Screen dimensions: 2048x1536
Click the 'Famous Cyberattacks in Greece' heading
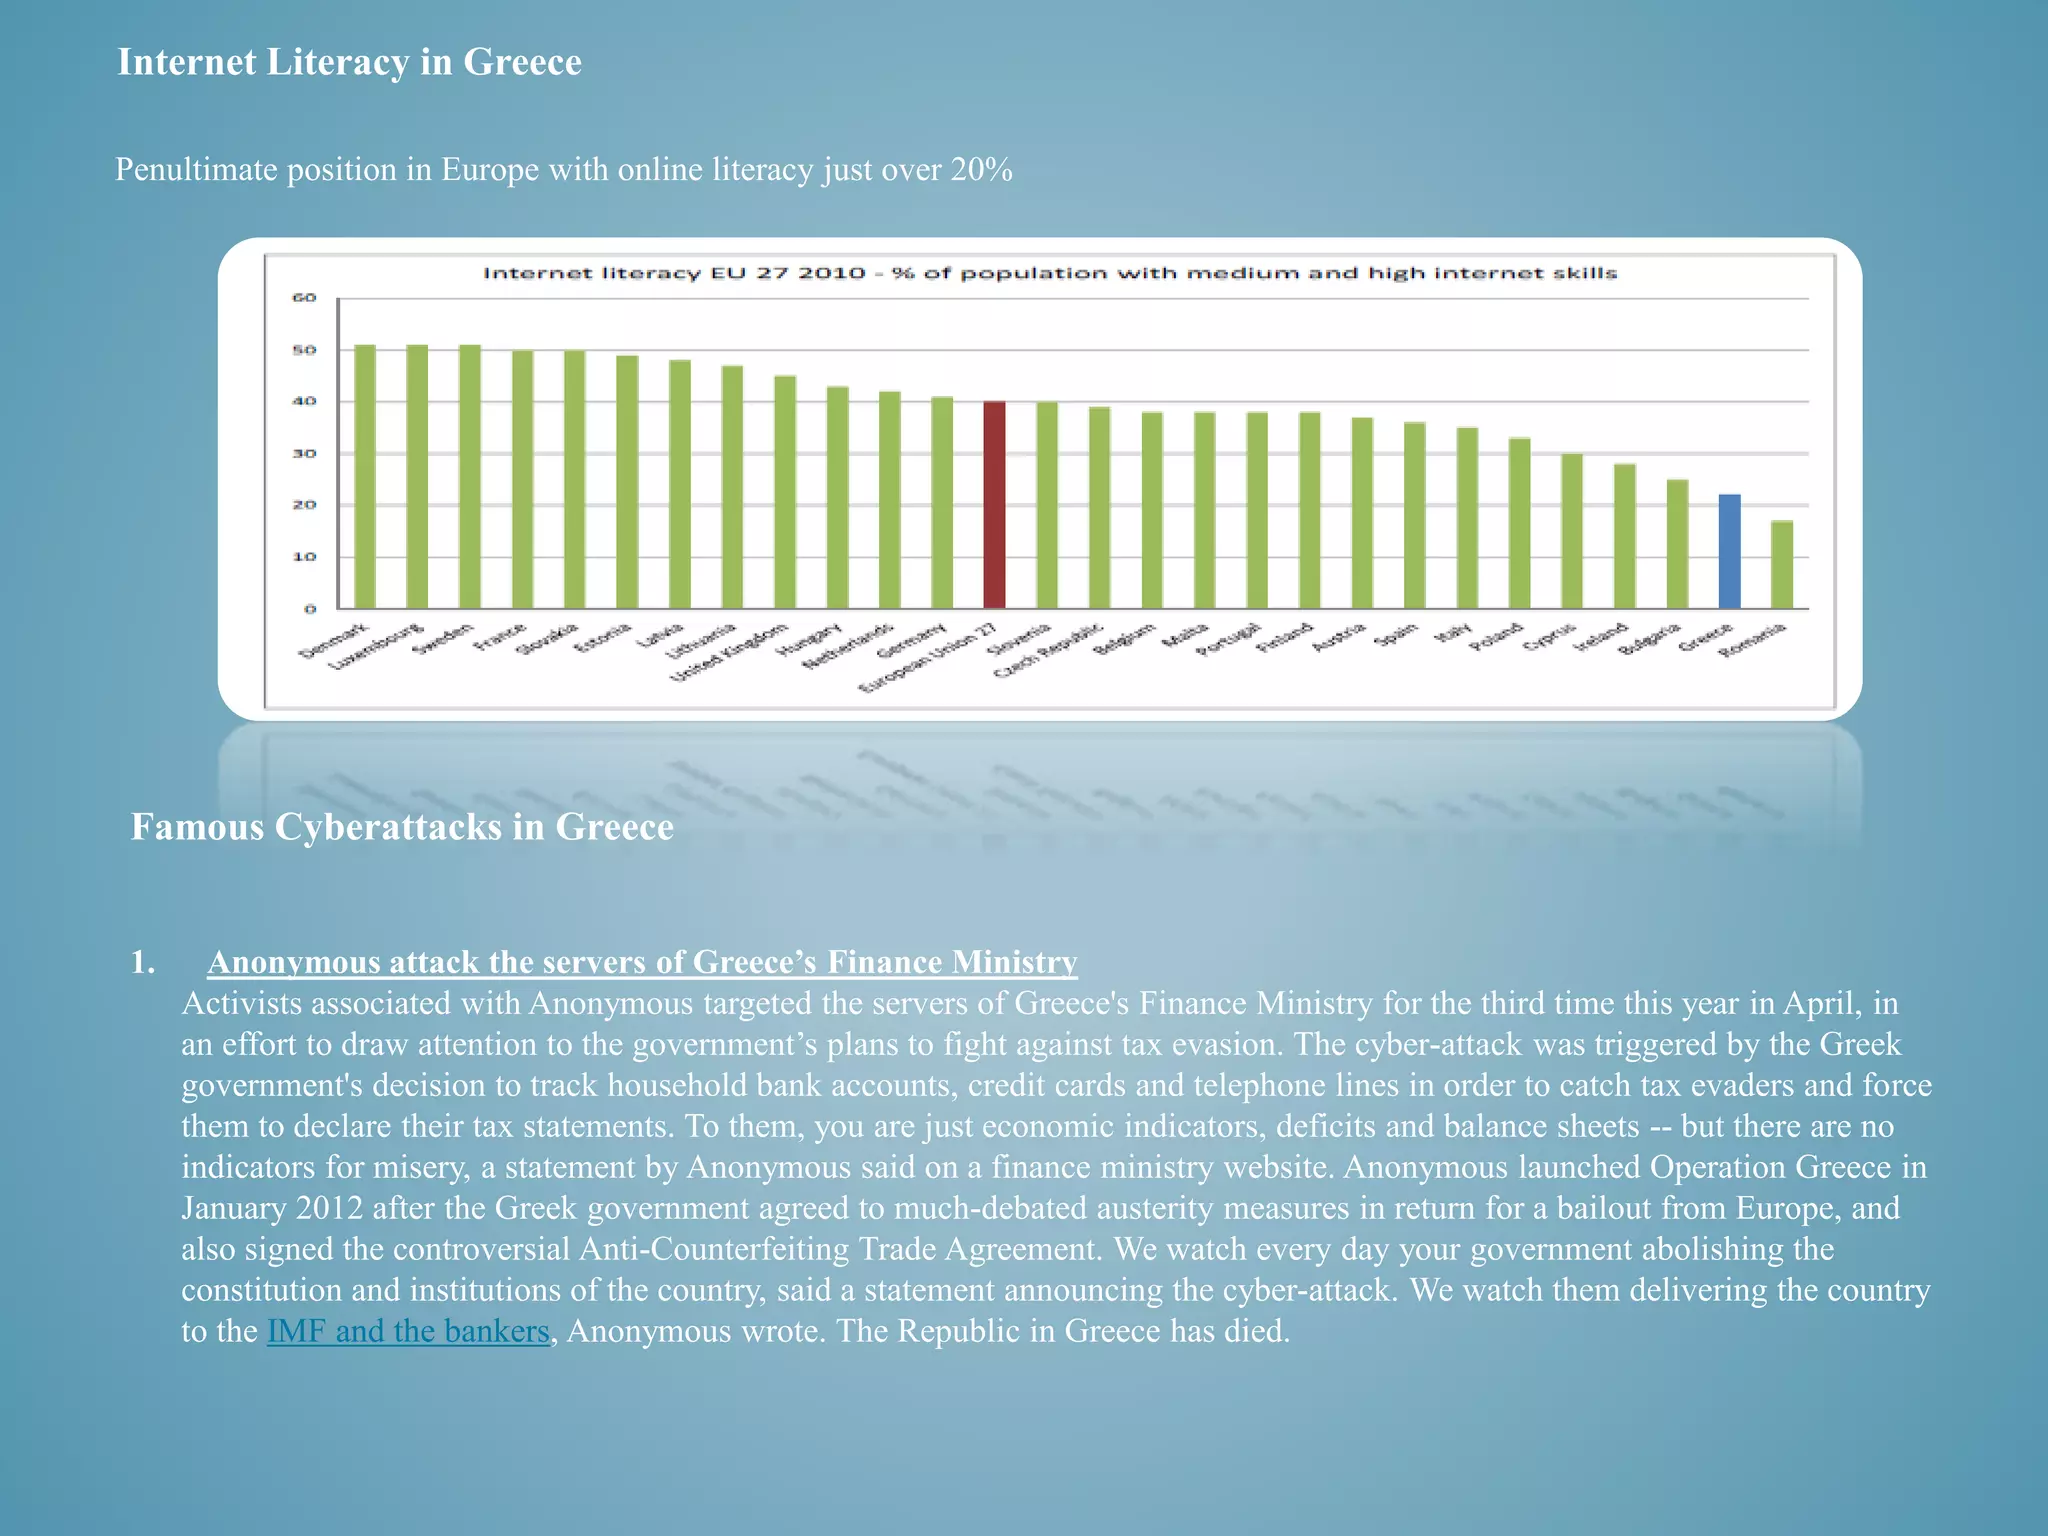coord(402,827)
